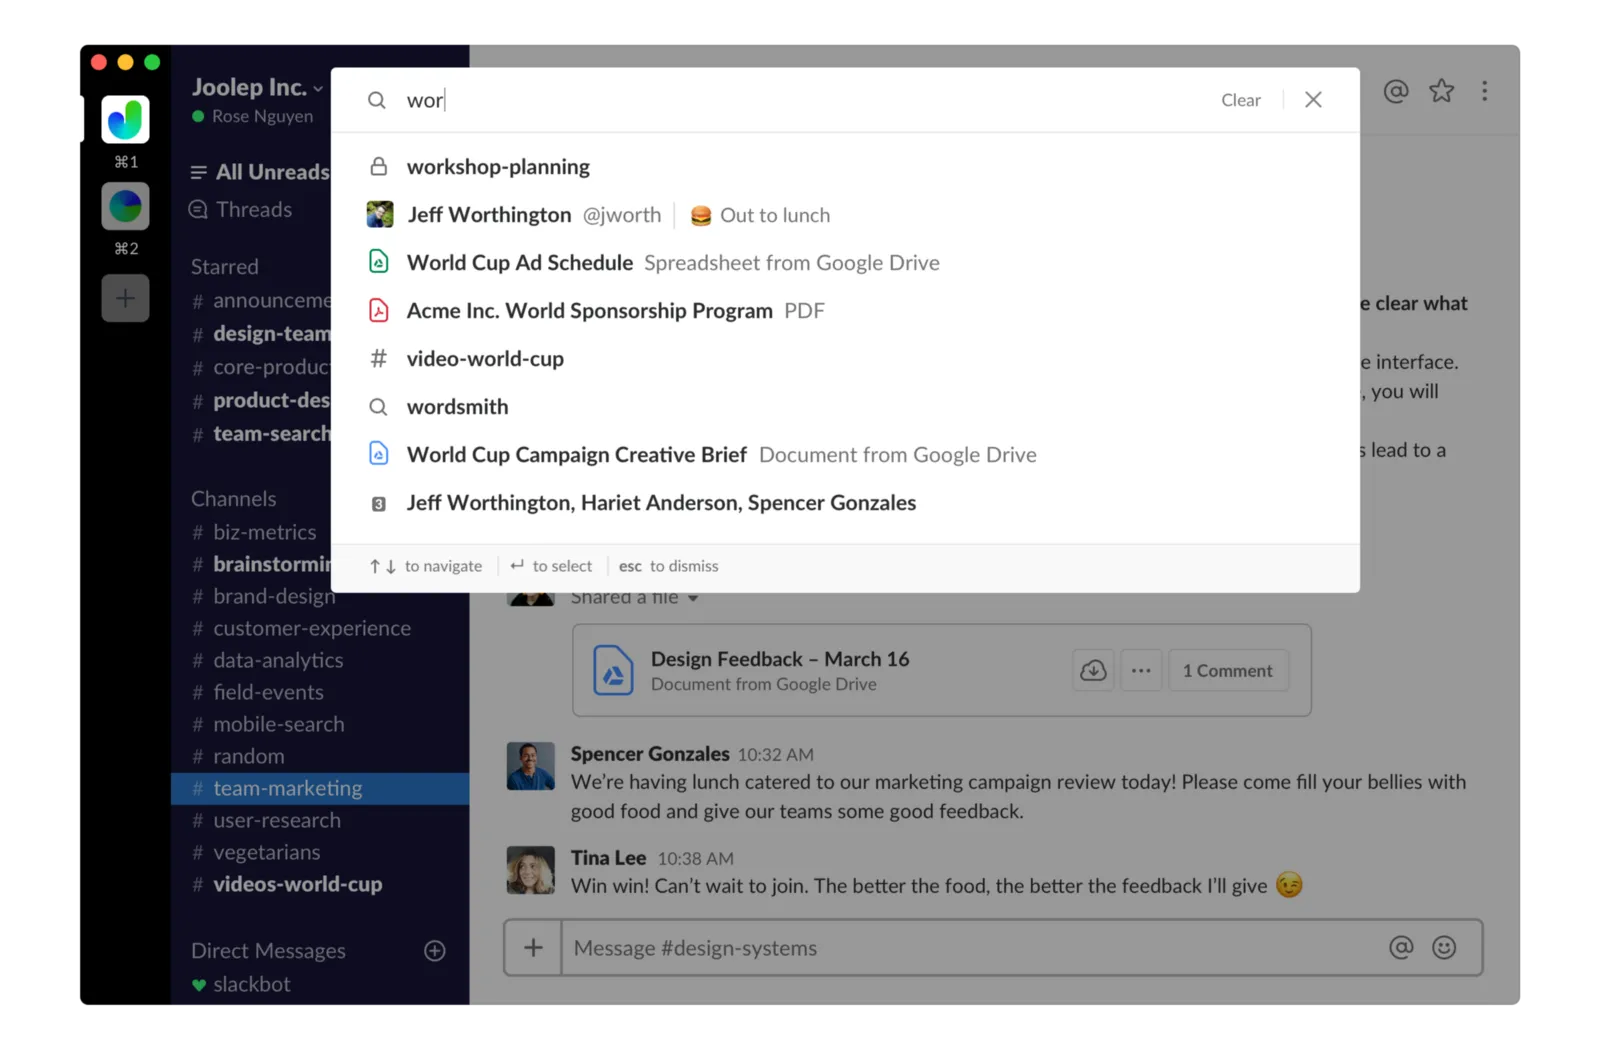This screenshot has width=1600, height=1064.
Task: Dismiss the search with the X icon
Action: (1313, 99)
